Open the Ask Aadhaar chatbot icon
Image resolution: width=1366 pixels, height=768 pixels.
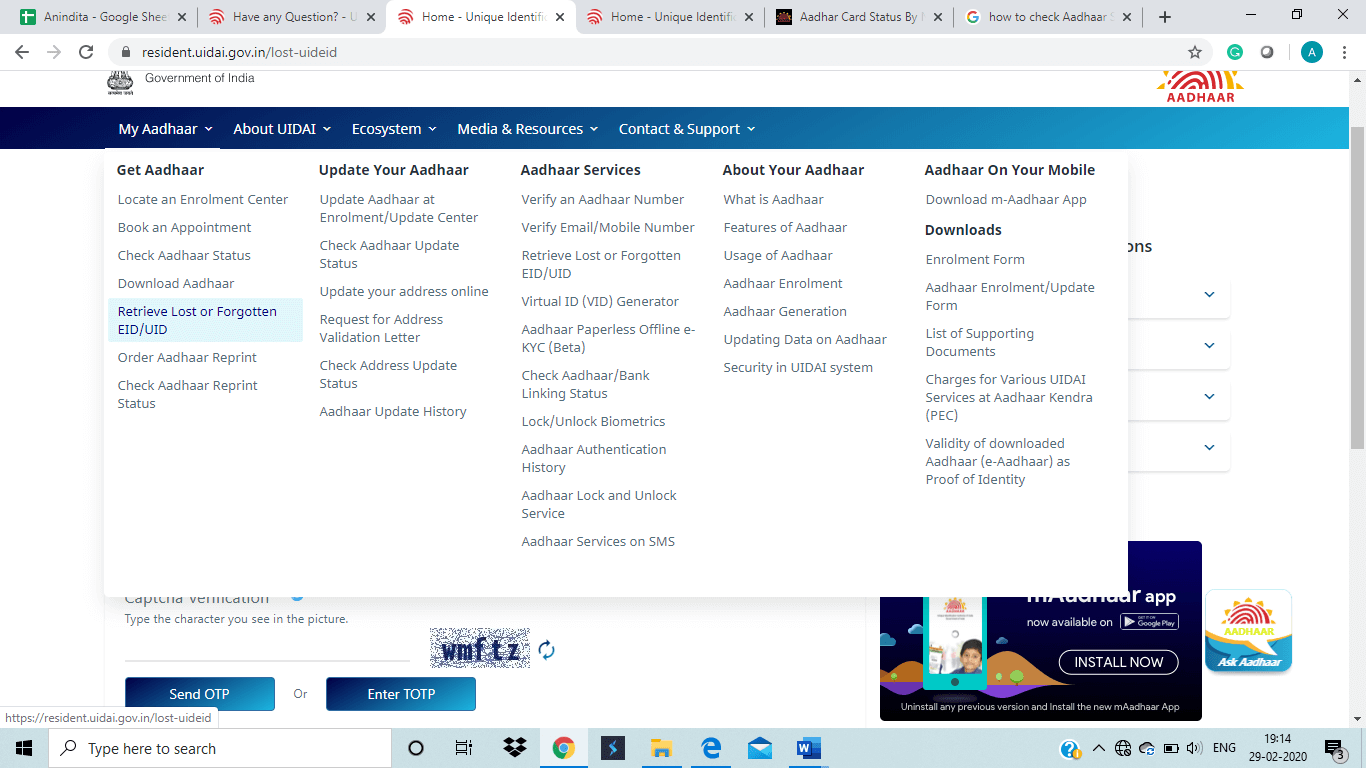[x=1248, y=631]
